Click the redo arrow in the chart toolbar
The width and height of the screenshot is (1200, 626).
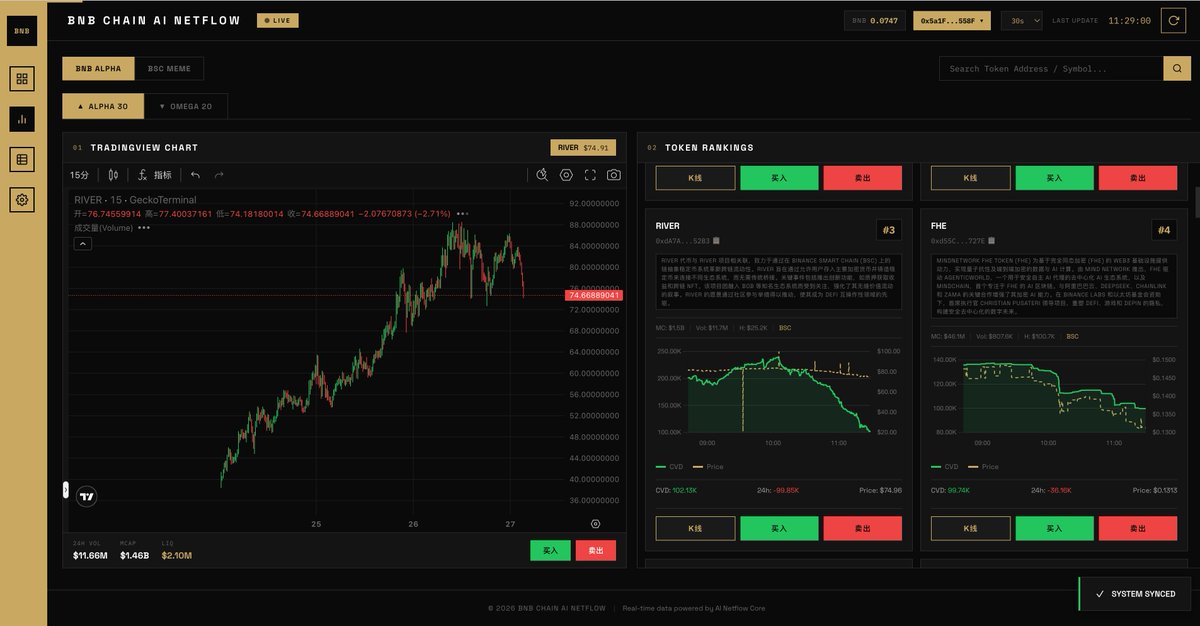218,175
